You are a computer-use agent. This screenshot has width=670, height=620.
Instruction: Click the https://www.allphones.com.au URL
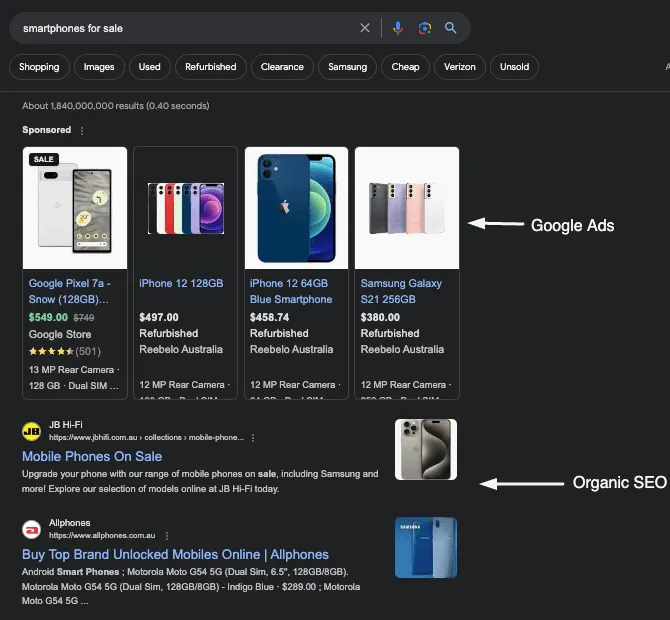click(x=102, y=535)
